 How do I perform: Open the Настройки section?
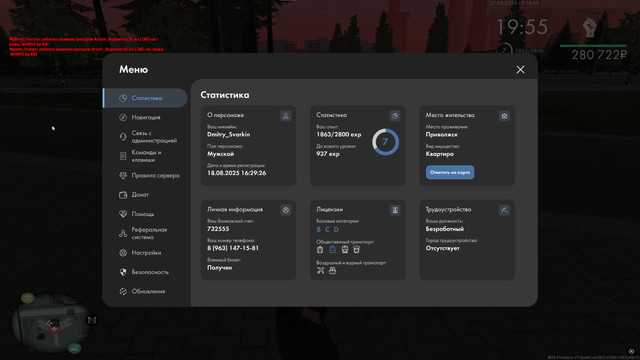coord(145,253)
